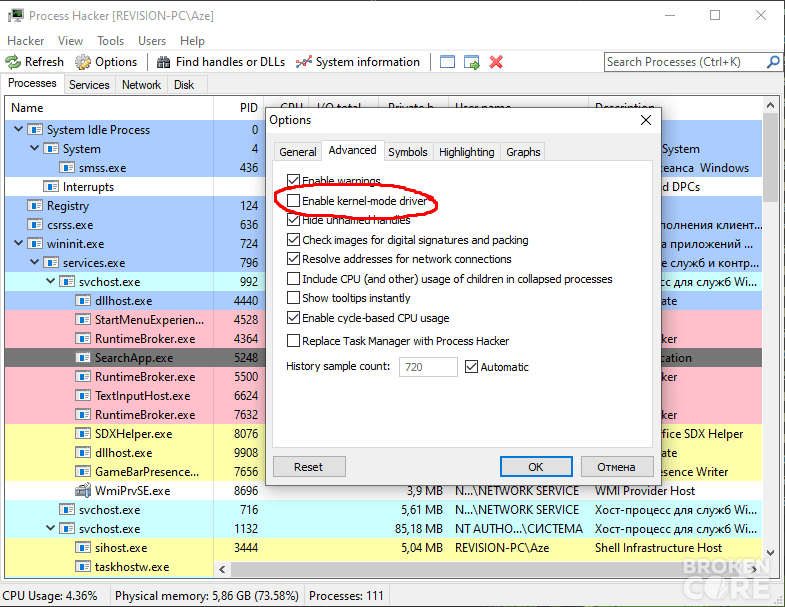Click the find window and thread icon

click(x=472, y=62)
